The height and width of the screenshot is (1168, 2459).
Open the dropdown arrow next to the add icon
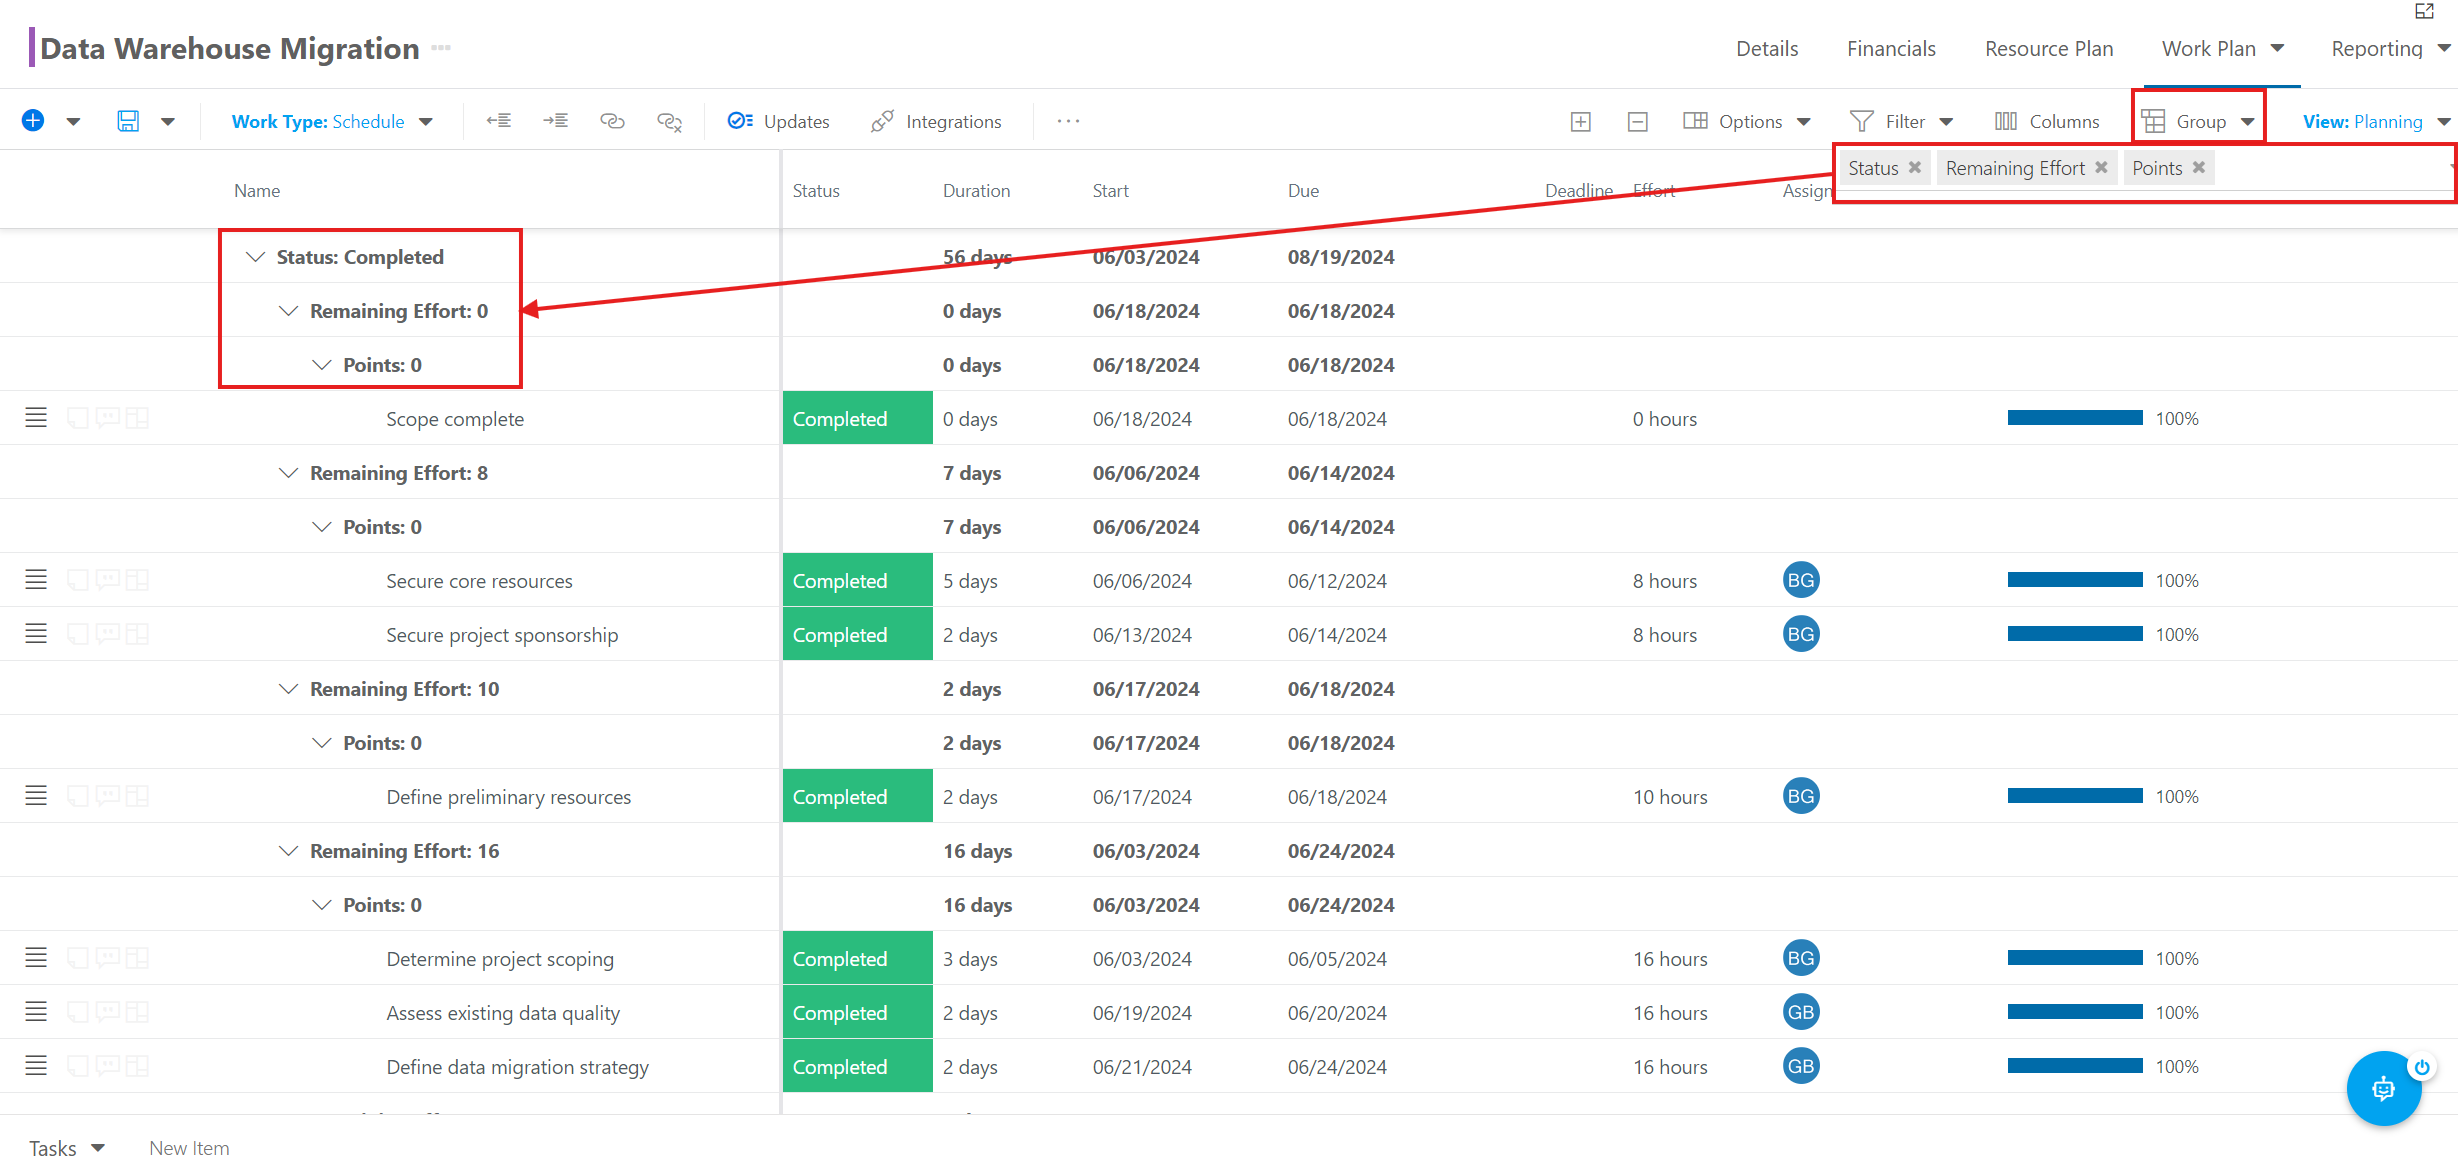point(73,122)
